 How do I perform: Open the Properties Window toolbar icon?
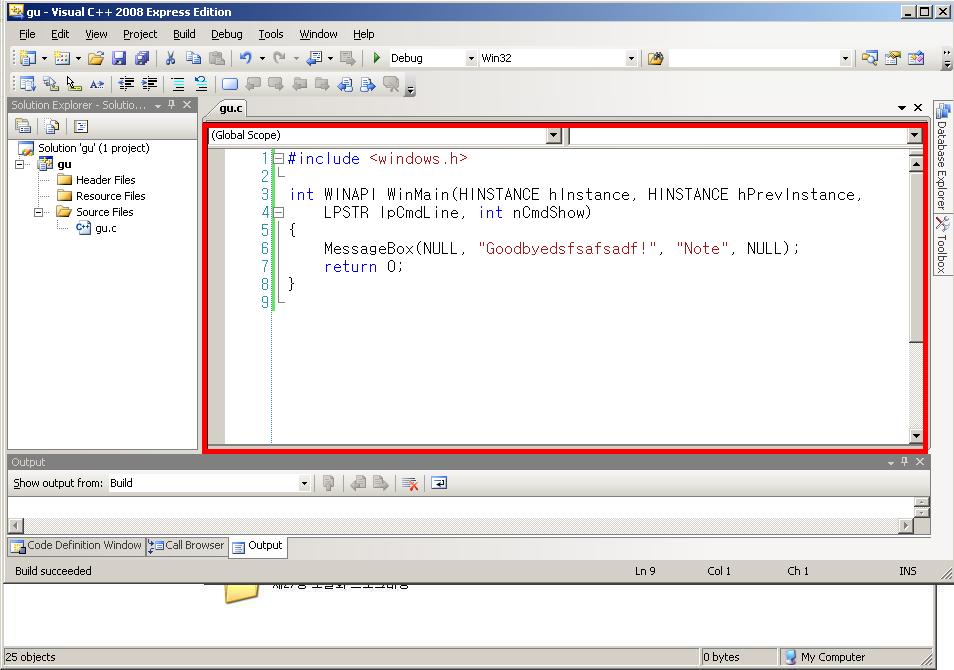(893, 58)
